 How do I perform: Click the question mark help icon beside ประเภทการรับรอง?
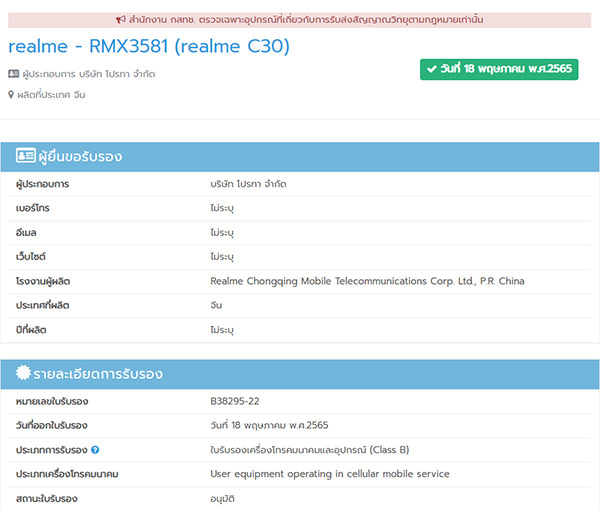click(x=95, y=450)
